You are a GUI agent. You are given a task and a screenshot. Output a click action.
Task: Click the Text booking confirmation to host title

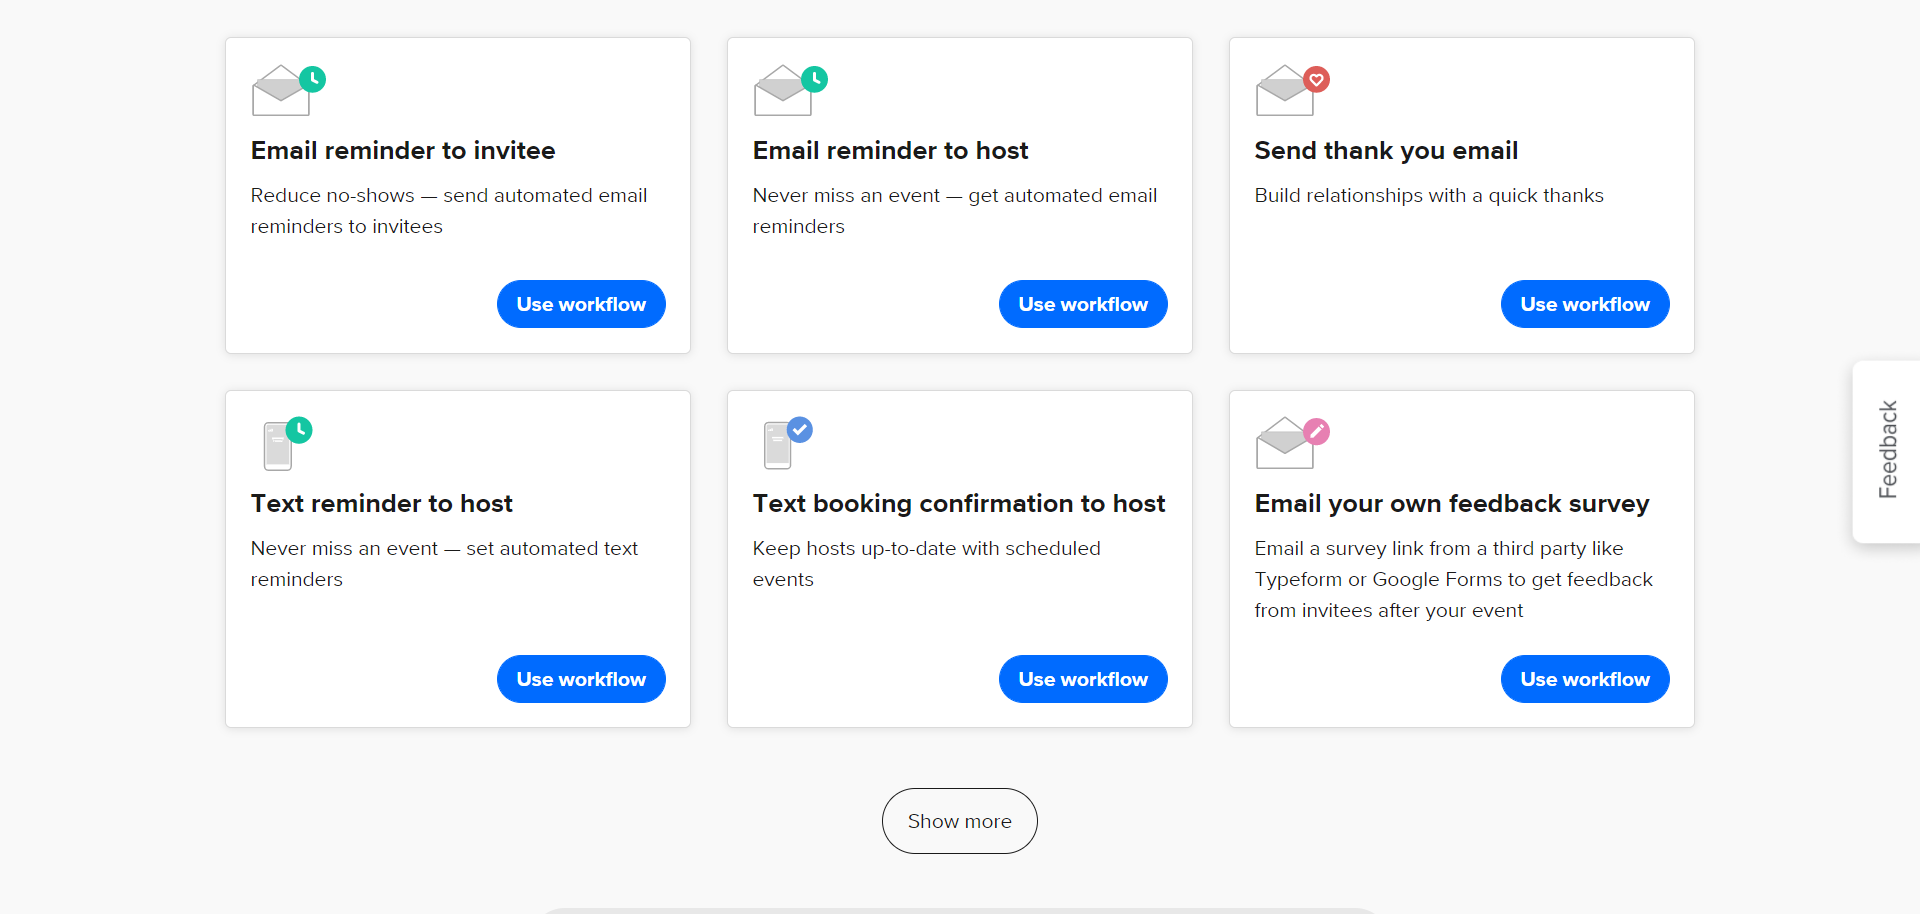point(959,504)
